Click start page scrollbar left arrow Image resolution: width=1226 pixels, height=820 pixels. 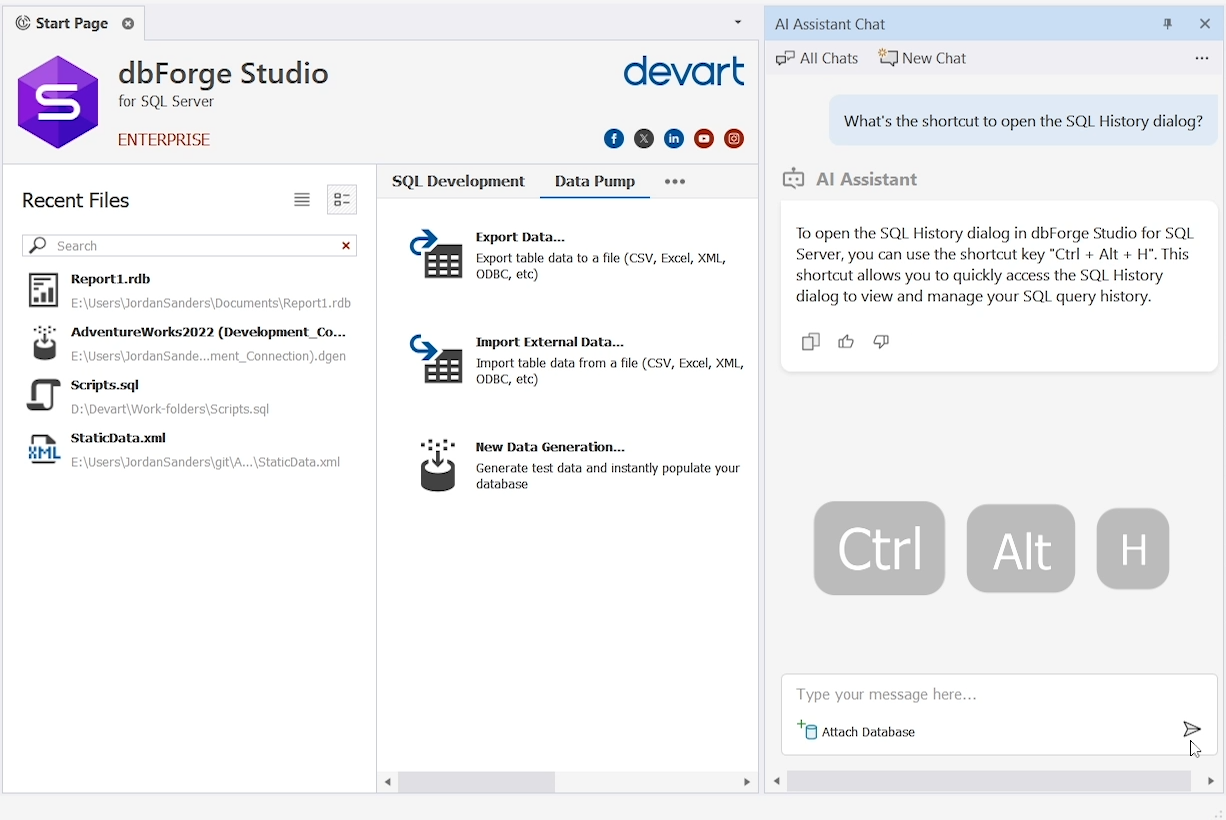click(x=388, y=782)
